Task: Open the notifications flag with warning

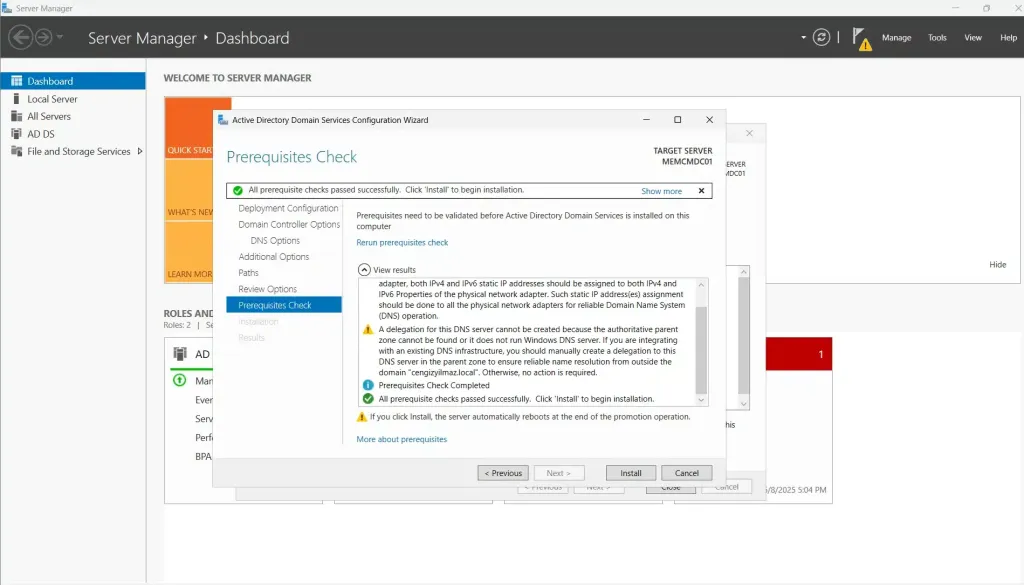Action: (x=861, y=39)
